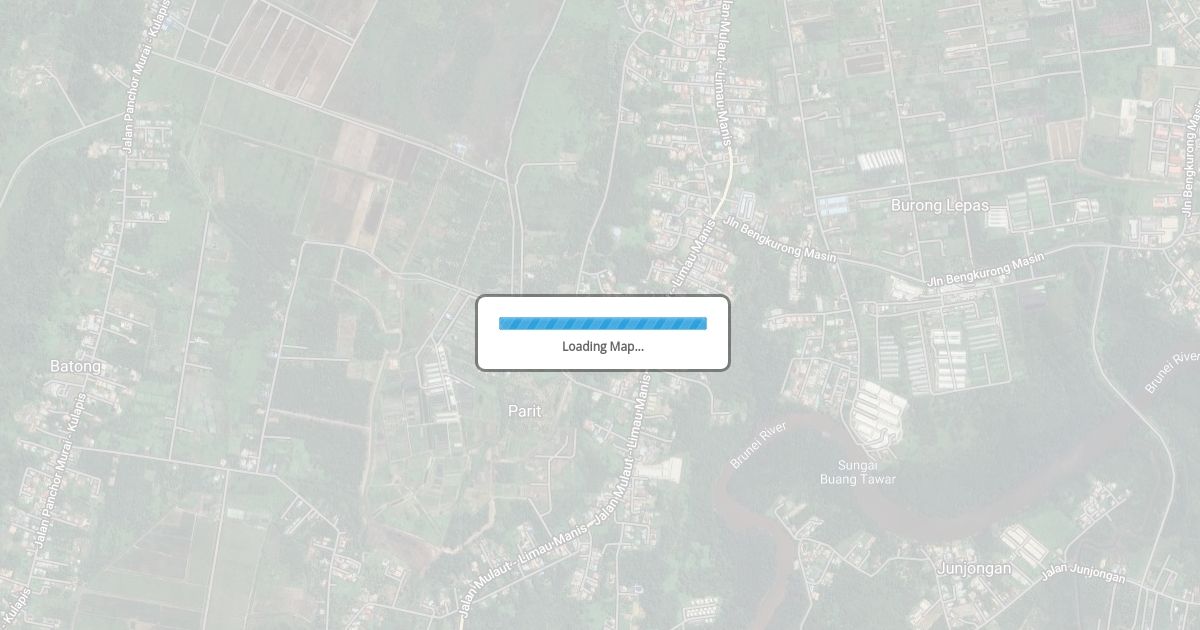The width and height of the screenshot is (1200, 630).
Task: Select the Batong place label
Action: (x=75, y=366)
